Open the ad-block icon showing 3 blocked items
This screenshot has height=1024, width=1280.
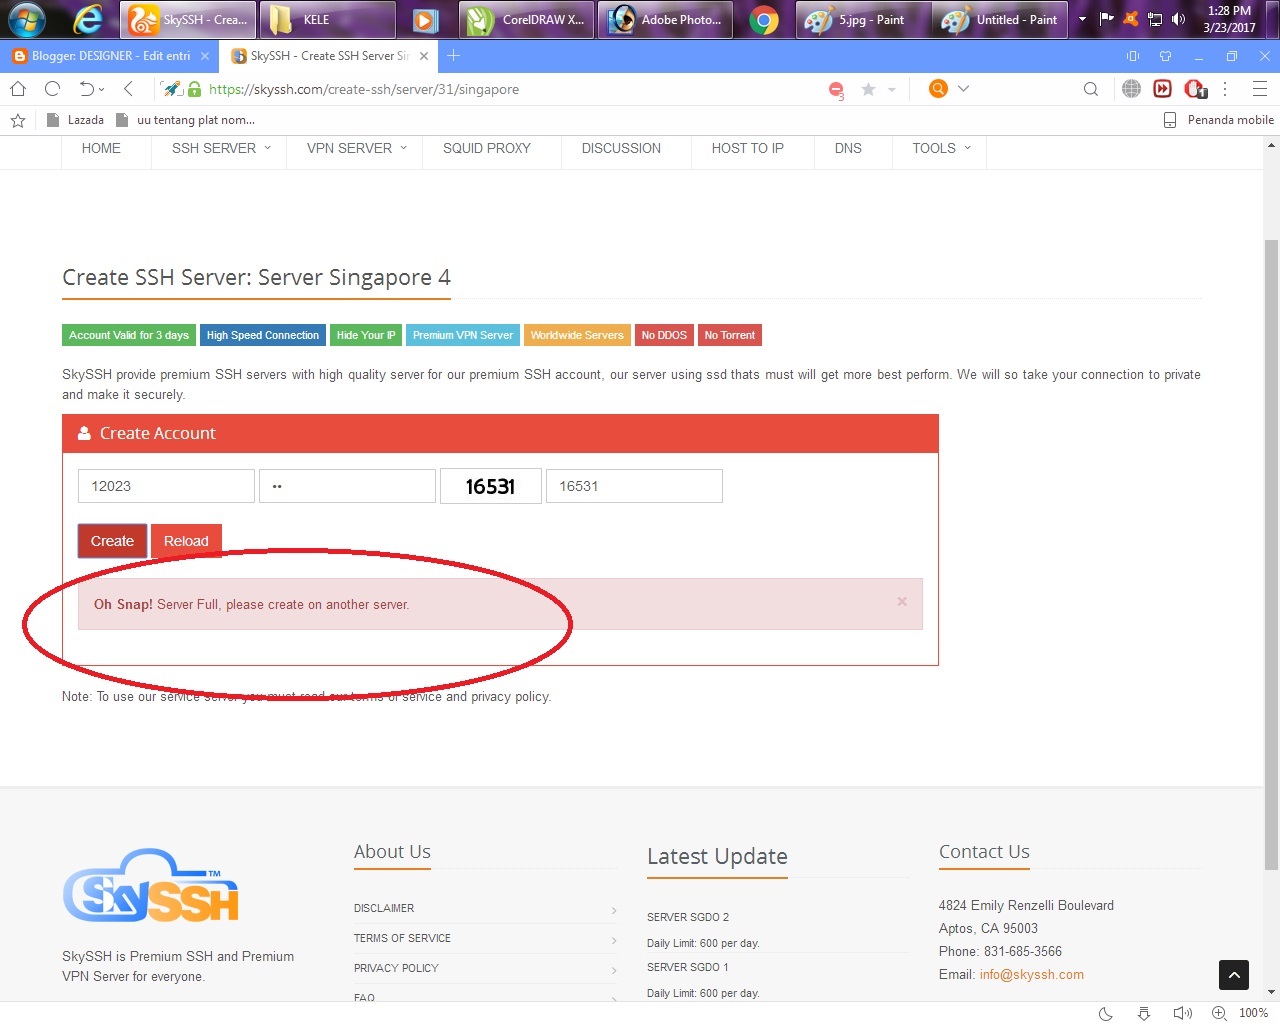(x=836, y=88)
